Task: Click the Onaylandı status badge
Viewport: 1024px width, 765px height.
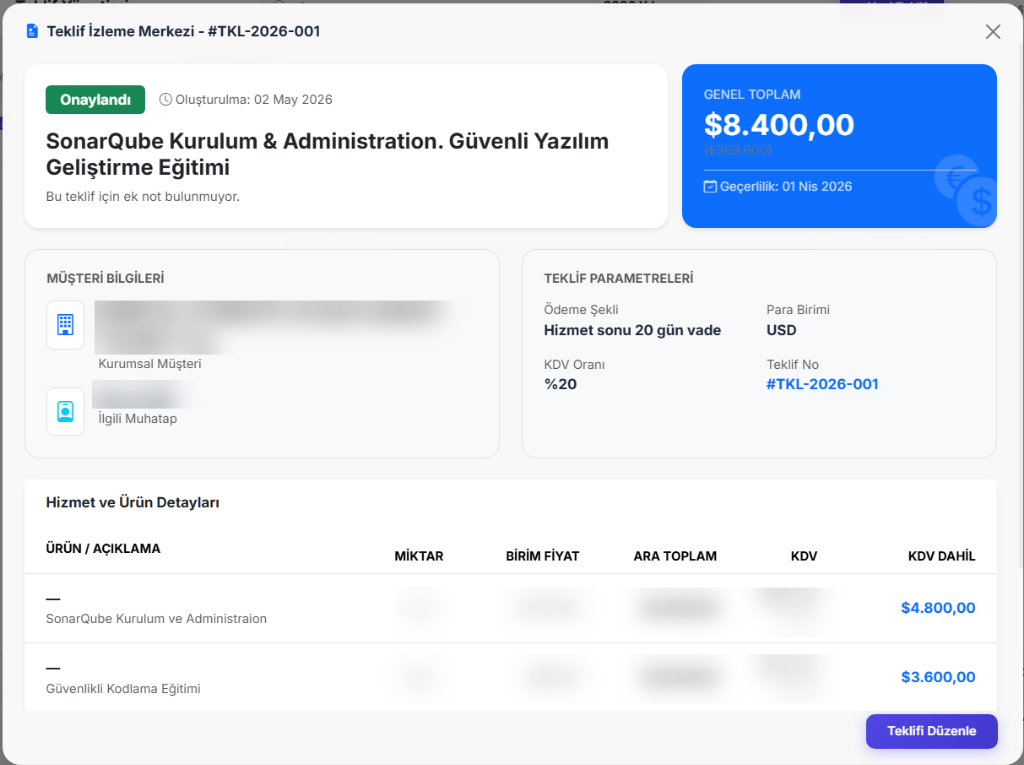Action: point(95,100)
